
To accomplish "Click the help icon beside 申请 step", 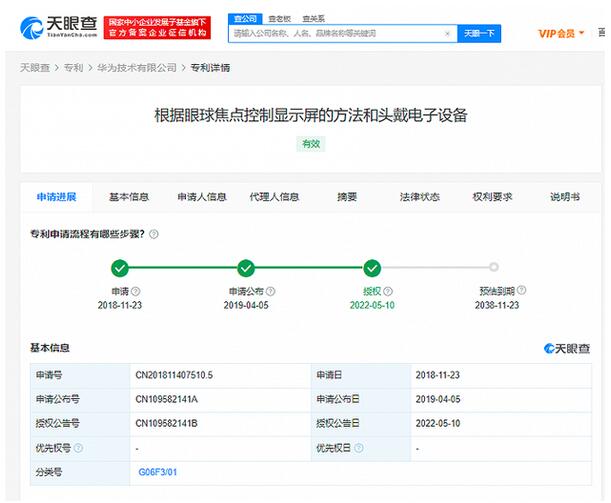I will [136, 291].
